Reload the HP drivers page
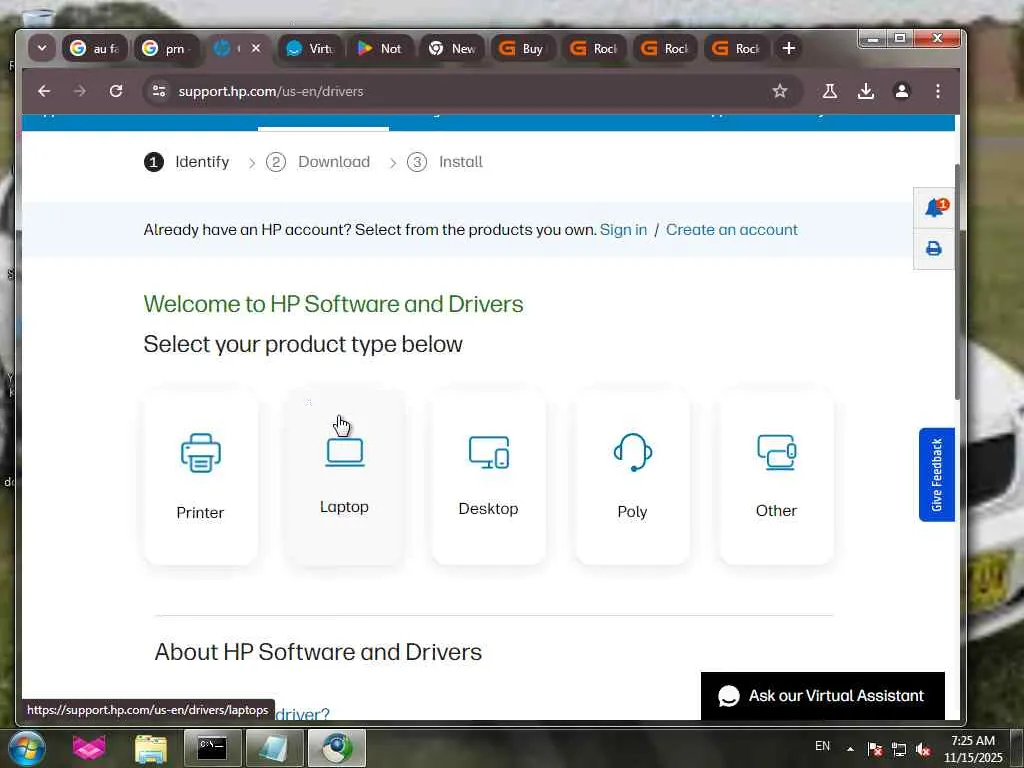The image size is (1024, 768). pyautogui.click(x=116, y=91)
